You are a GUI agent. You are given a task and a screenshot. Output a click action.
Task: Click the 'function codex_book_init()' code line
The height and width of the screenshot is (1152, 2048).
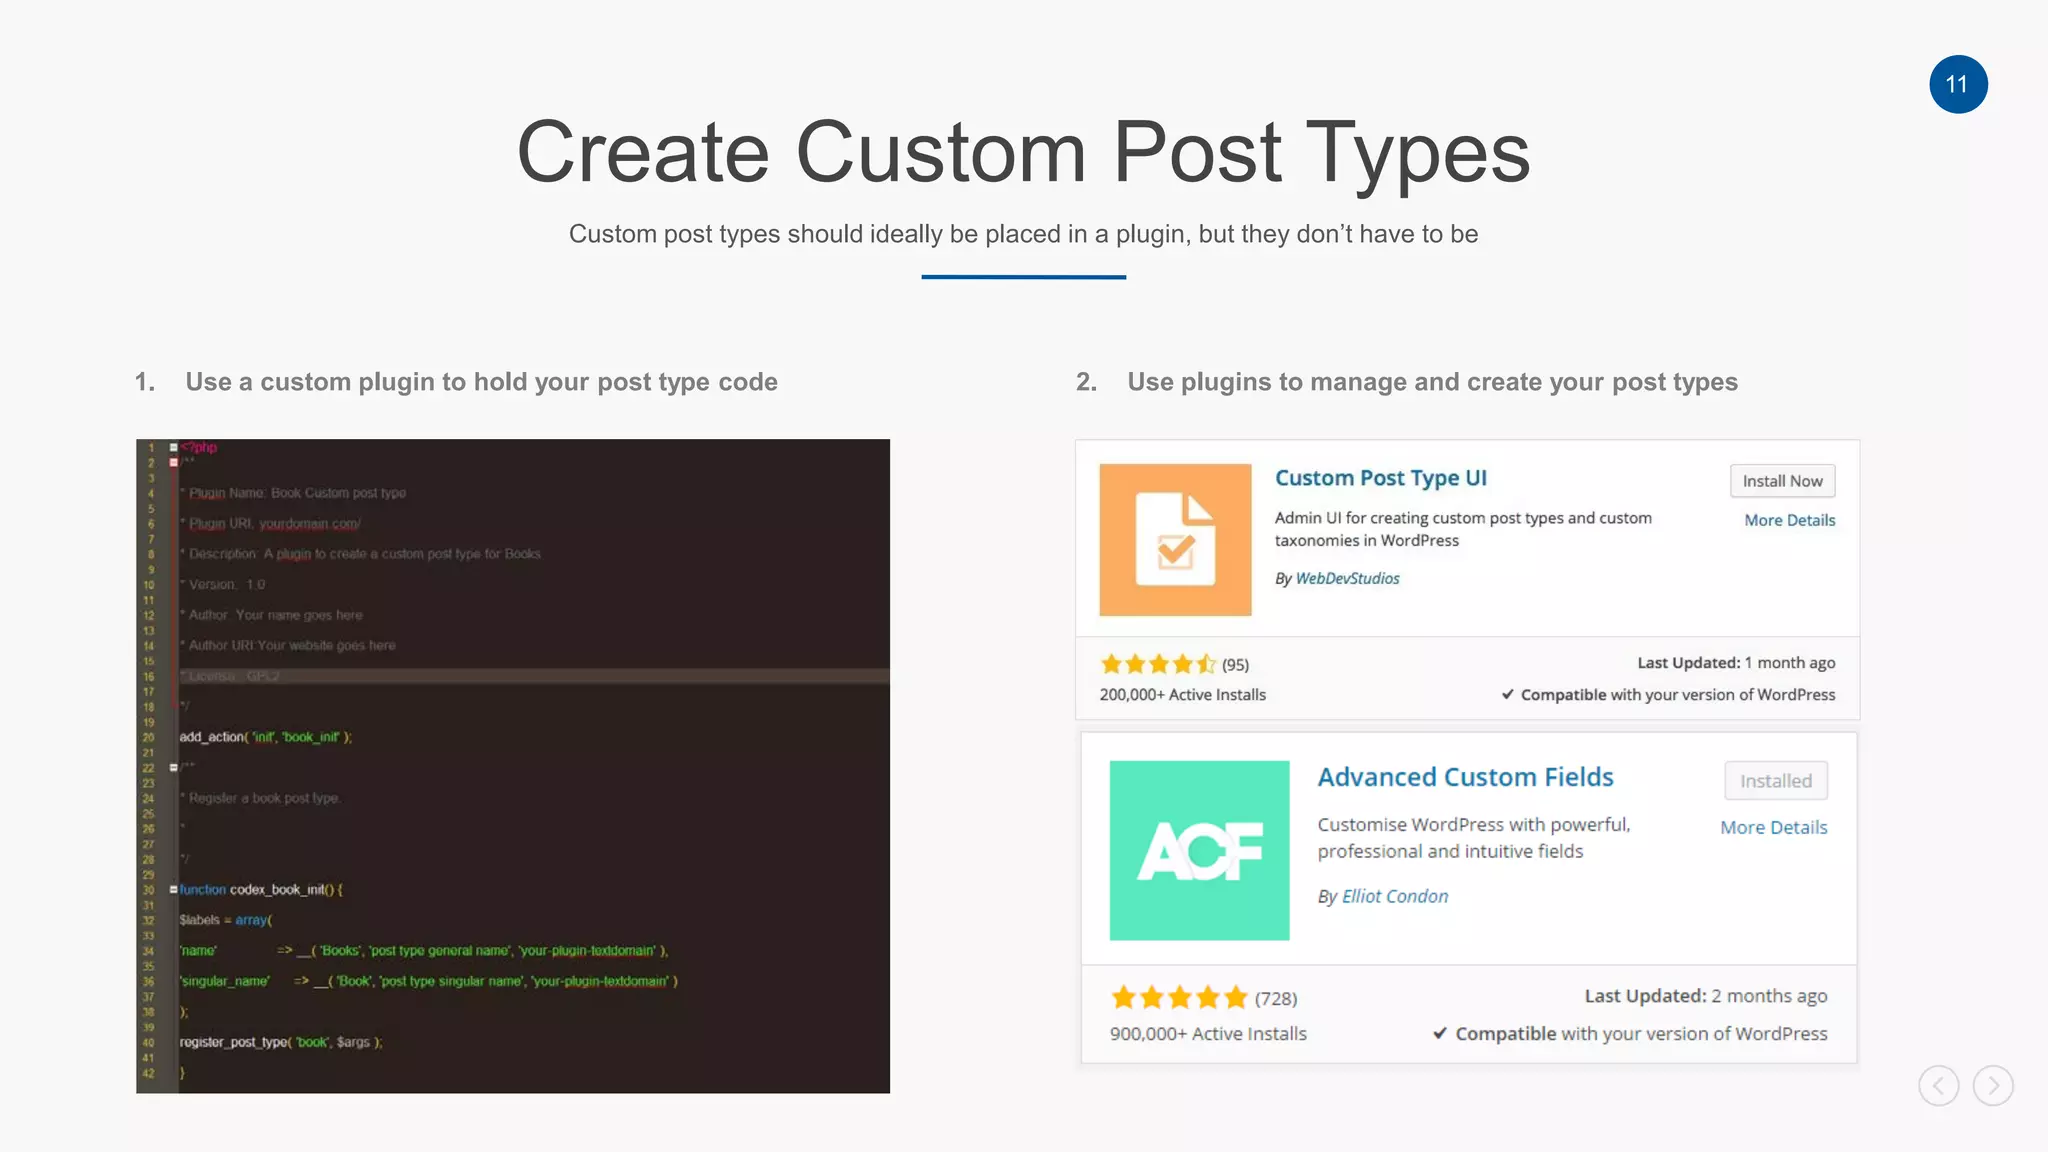(261, 889)
